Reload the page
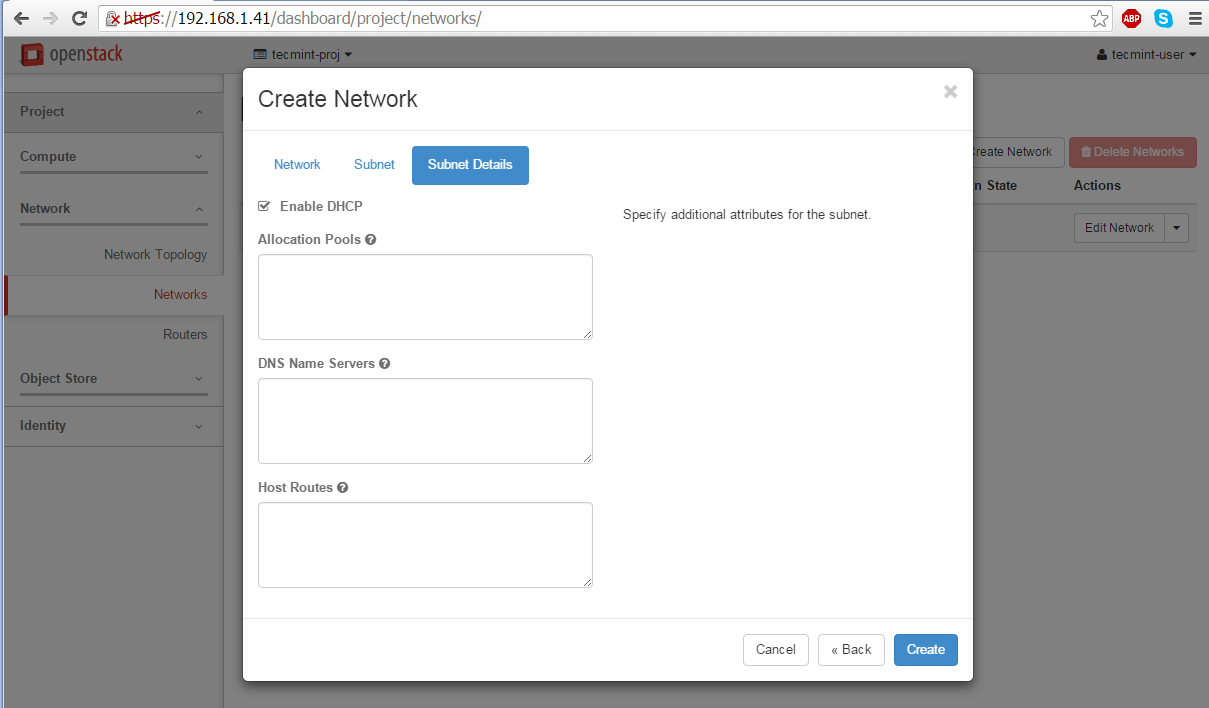 point(78,18)
